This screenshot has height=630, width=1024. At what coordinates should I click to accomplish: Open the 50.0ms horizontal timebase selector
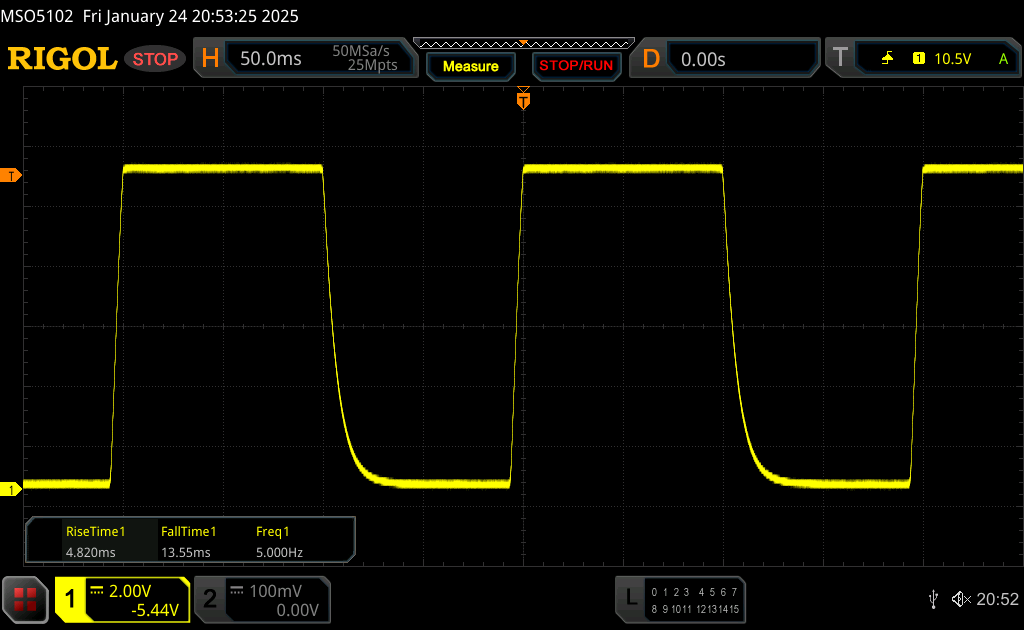(x=271, y=59)
